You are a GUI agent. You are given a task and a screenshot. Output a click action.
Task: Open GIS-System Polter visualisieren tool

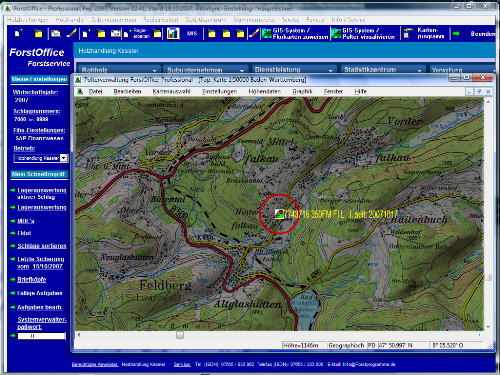363,34
